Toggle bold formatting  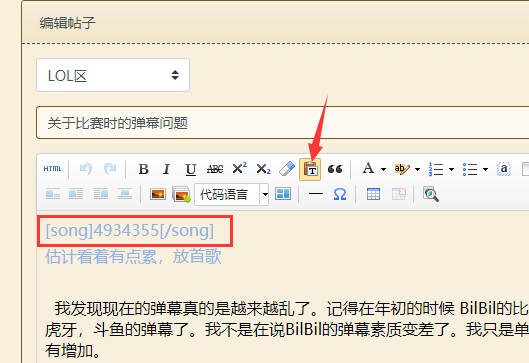point(143,169)
